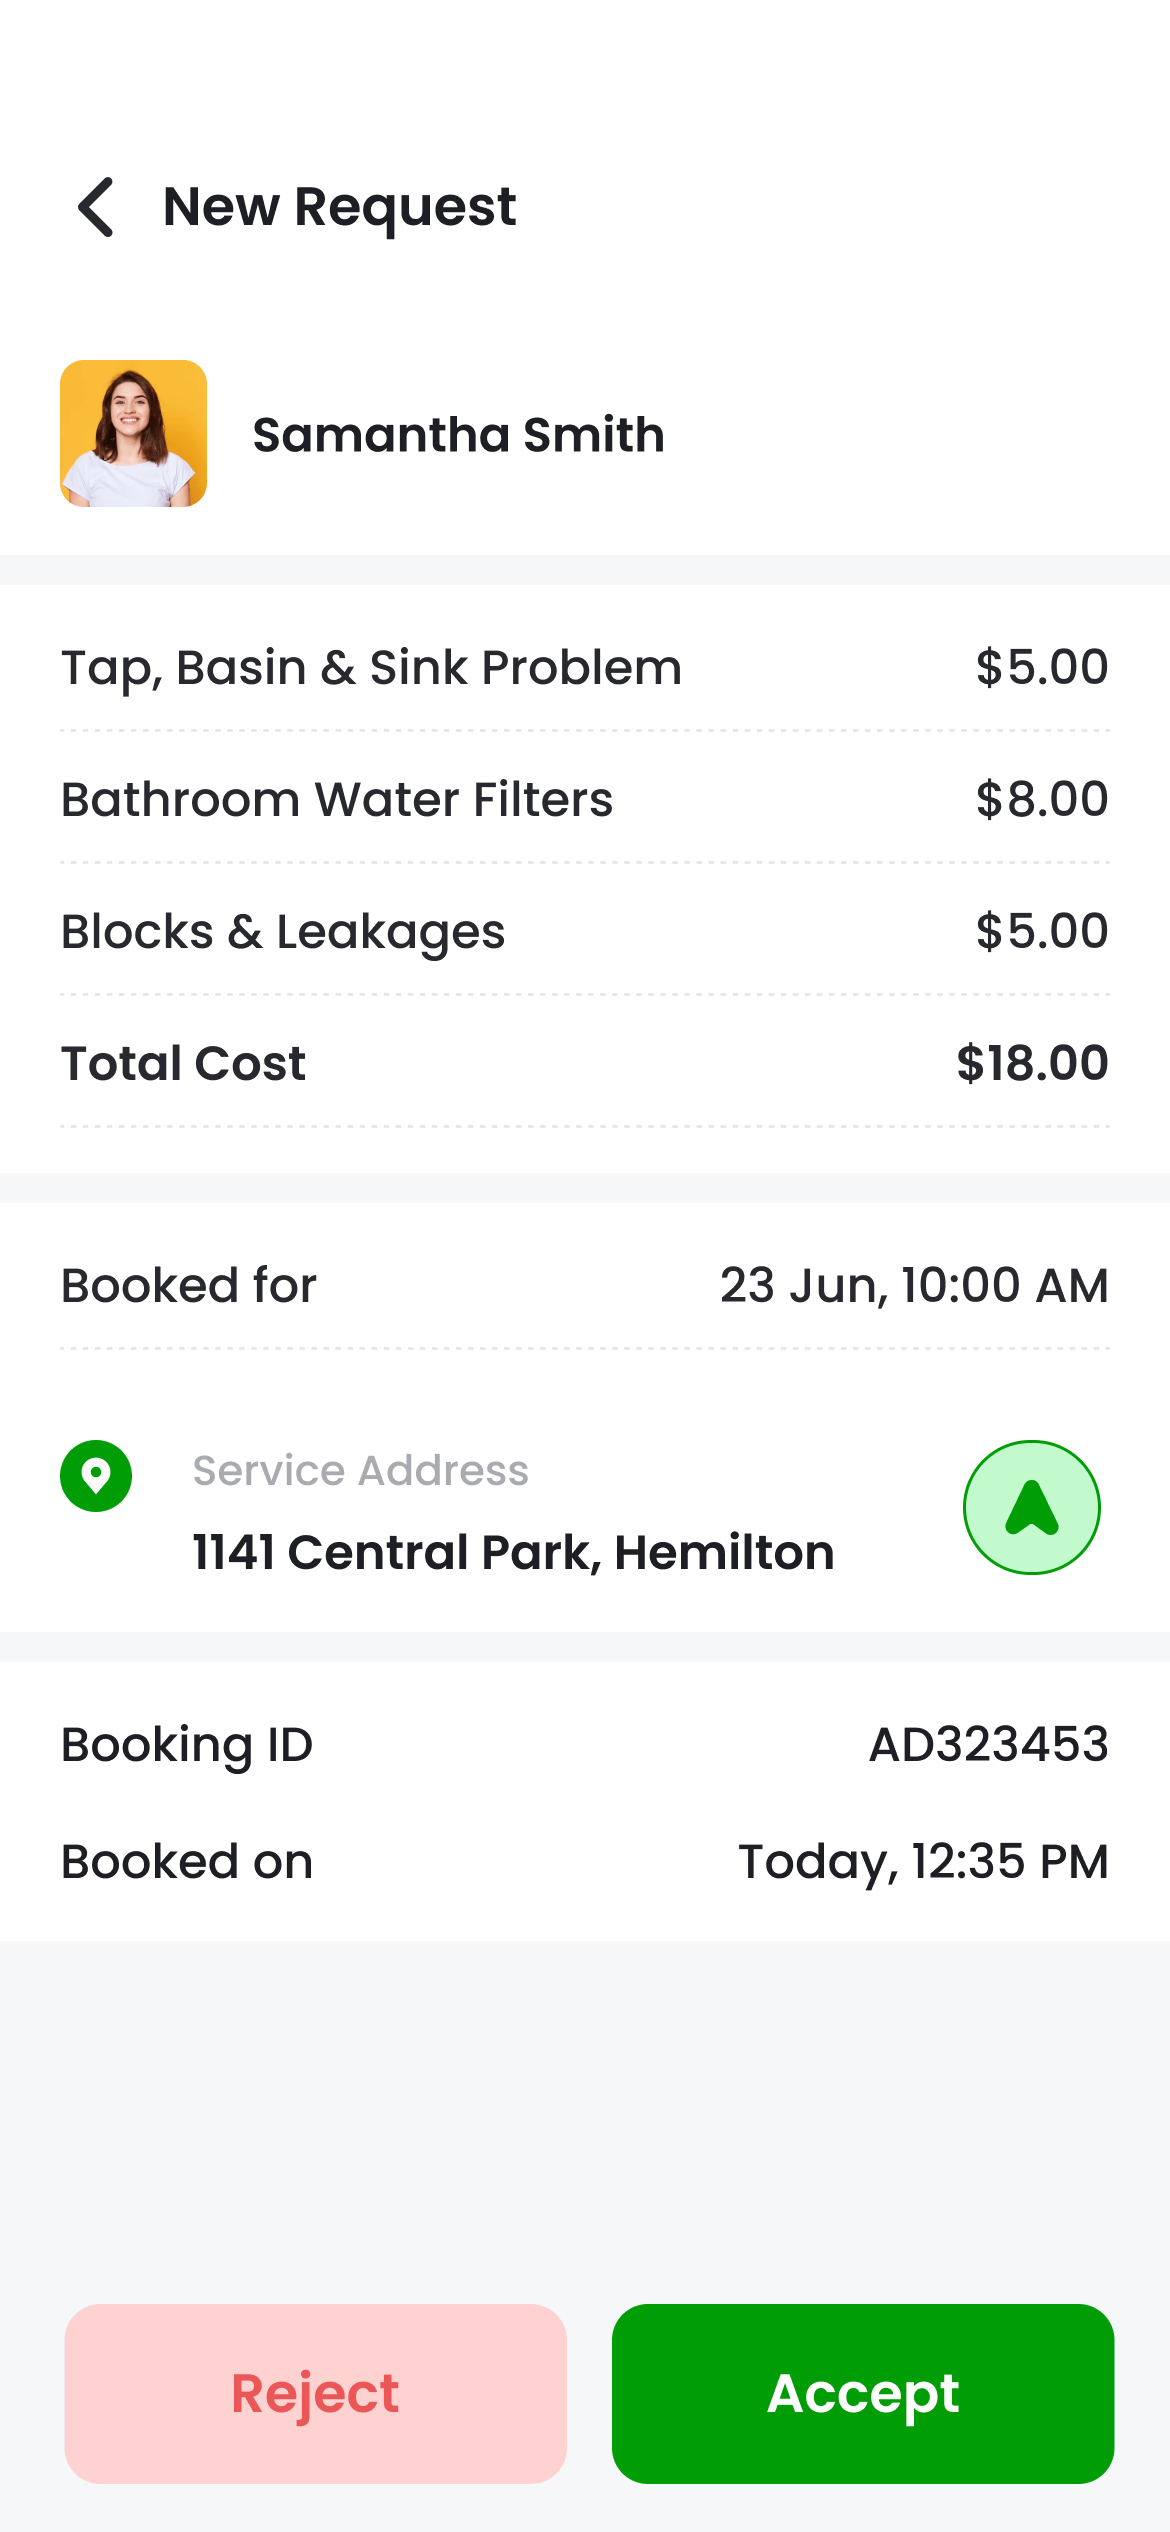1170x2532 pixels.
Task: Tap the Booked for label
Action: (x=188, y=1285)
